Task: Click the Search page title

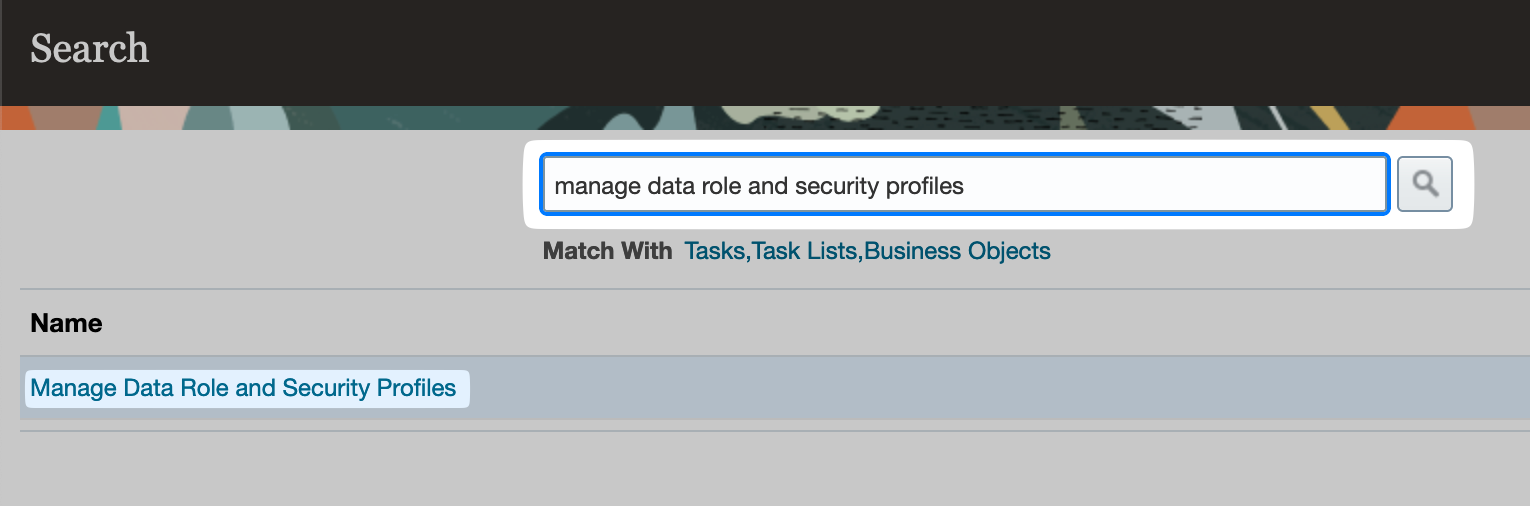Action: [90, 48]
